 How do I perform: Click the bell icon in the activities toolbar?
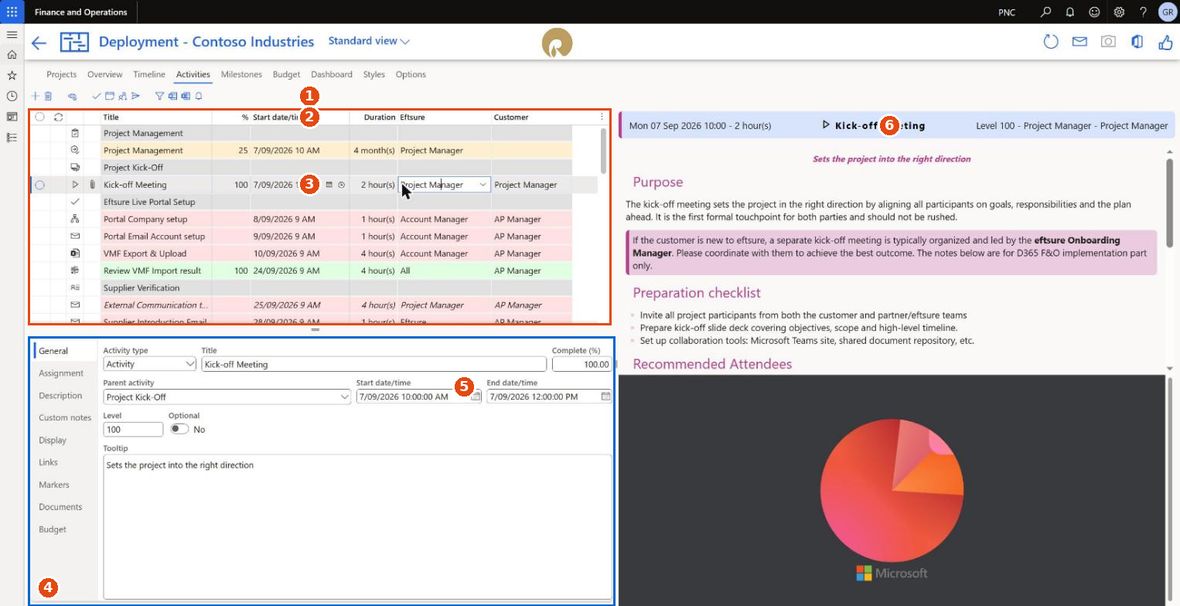point(199,96)
